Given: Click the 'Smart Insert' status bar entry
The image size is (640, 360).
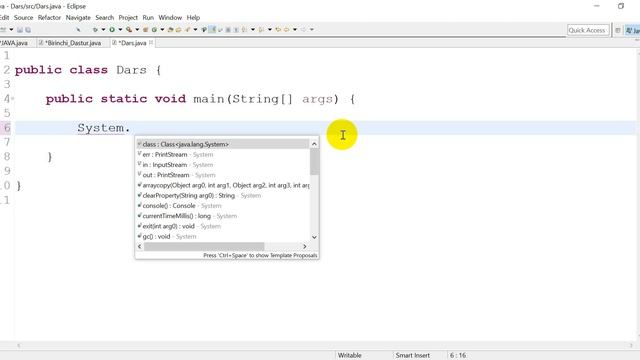Looking at the screenshot, I should 412,356.
